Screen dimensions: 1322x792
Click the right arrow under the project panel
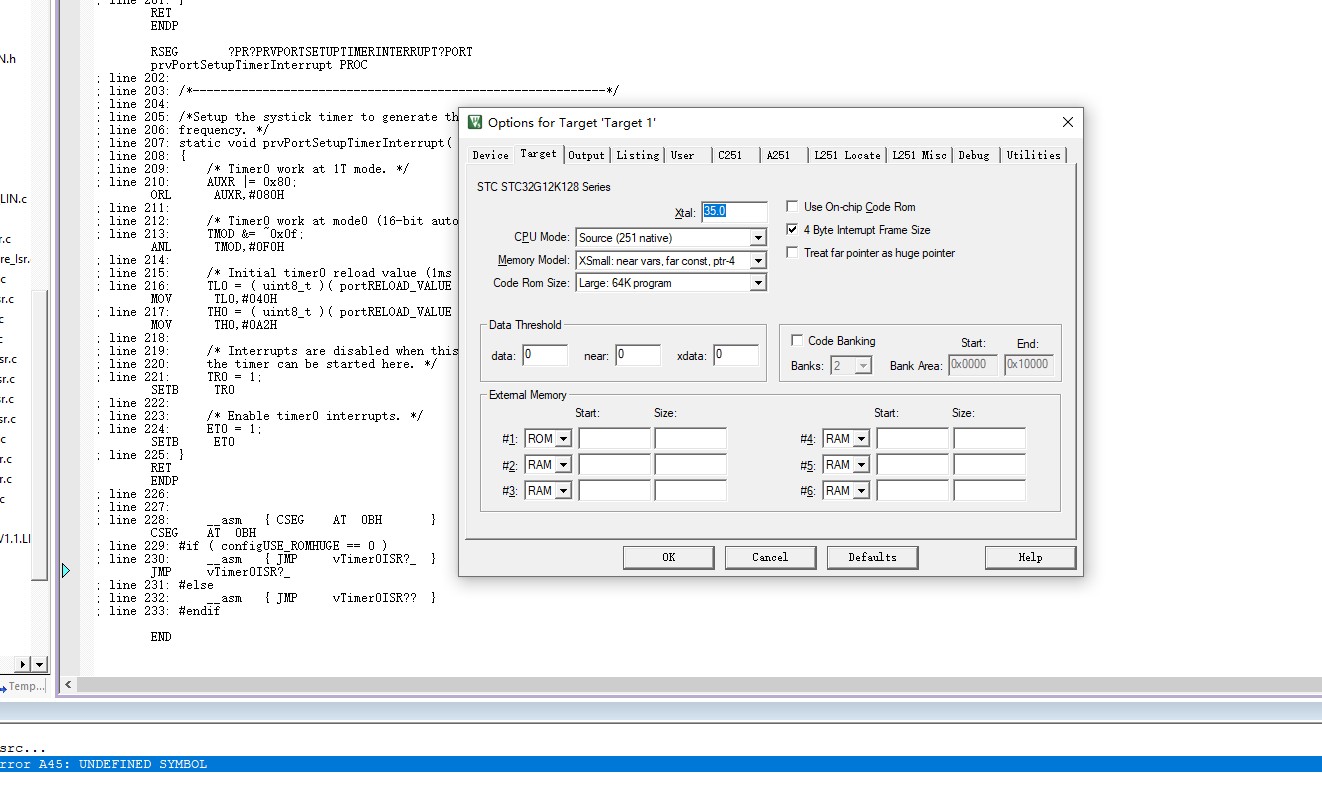(24, 665)
